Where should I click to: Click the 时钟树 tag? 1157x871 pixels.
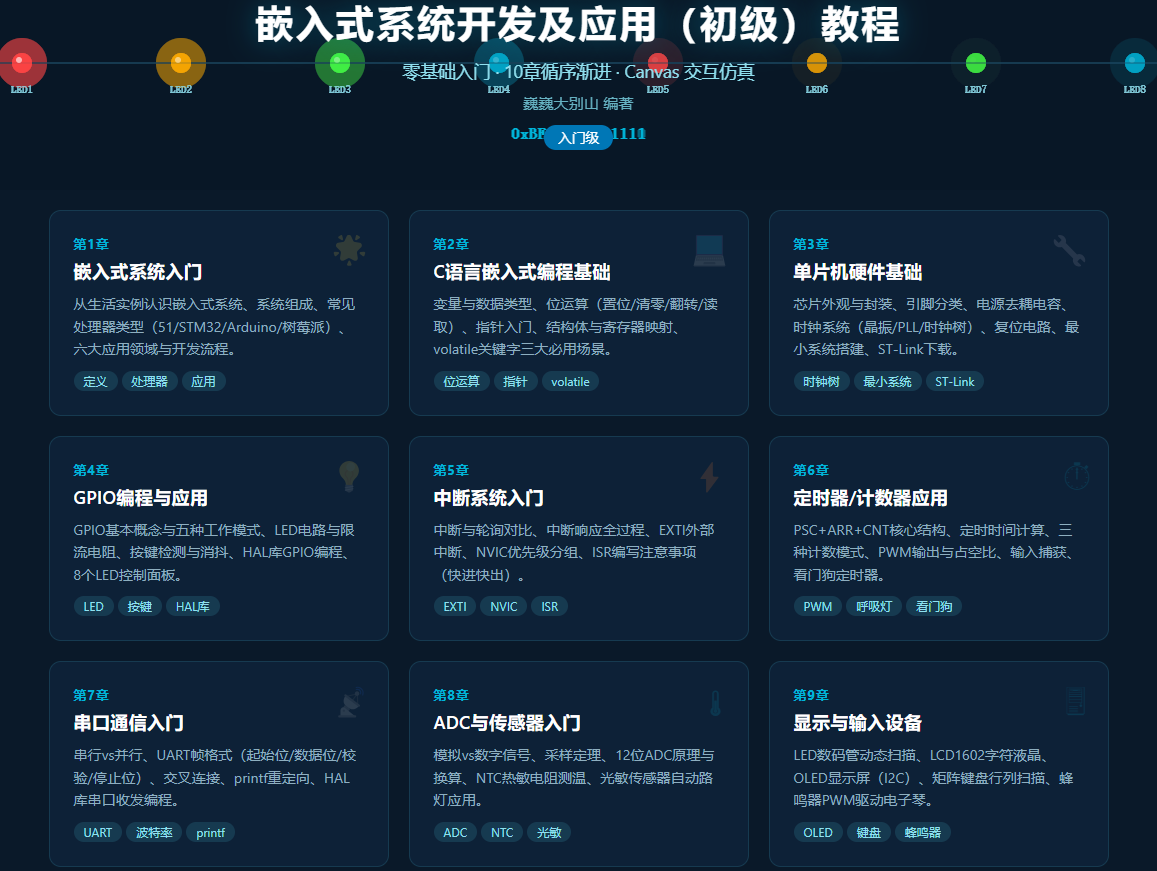pyautogui.click(x=821, y=382)
